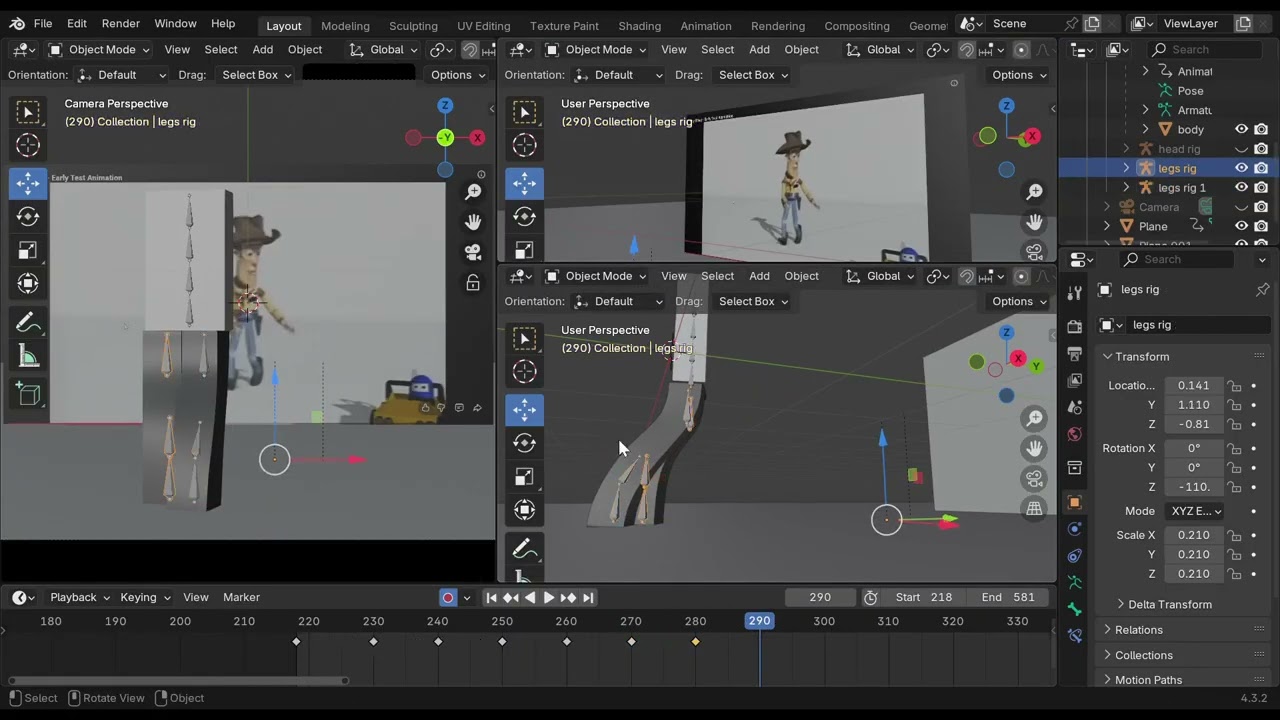
Task: Activate the Select Box tool in Camera viewport
Action: (x=28, y=111)
